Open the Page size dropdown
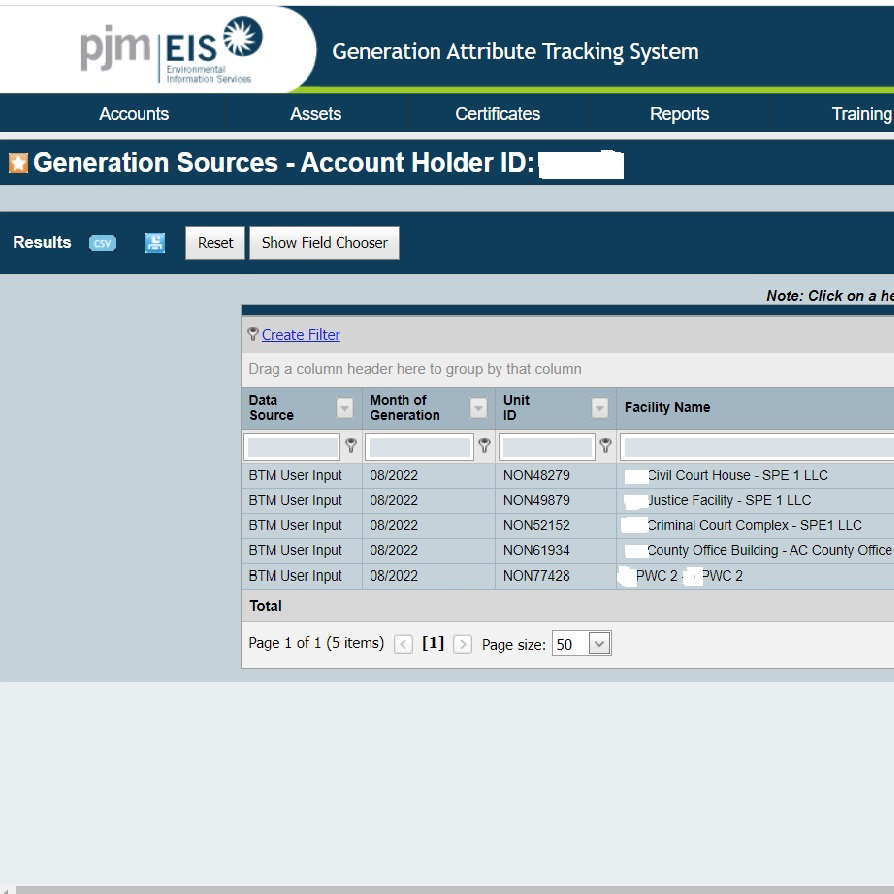 click(599, 644)
